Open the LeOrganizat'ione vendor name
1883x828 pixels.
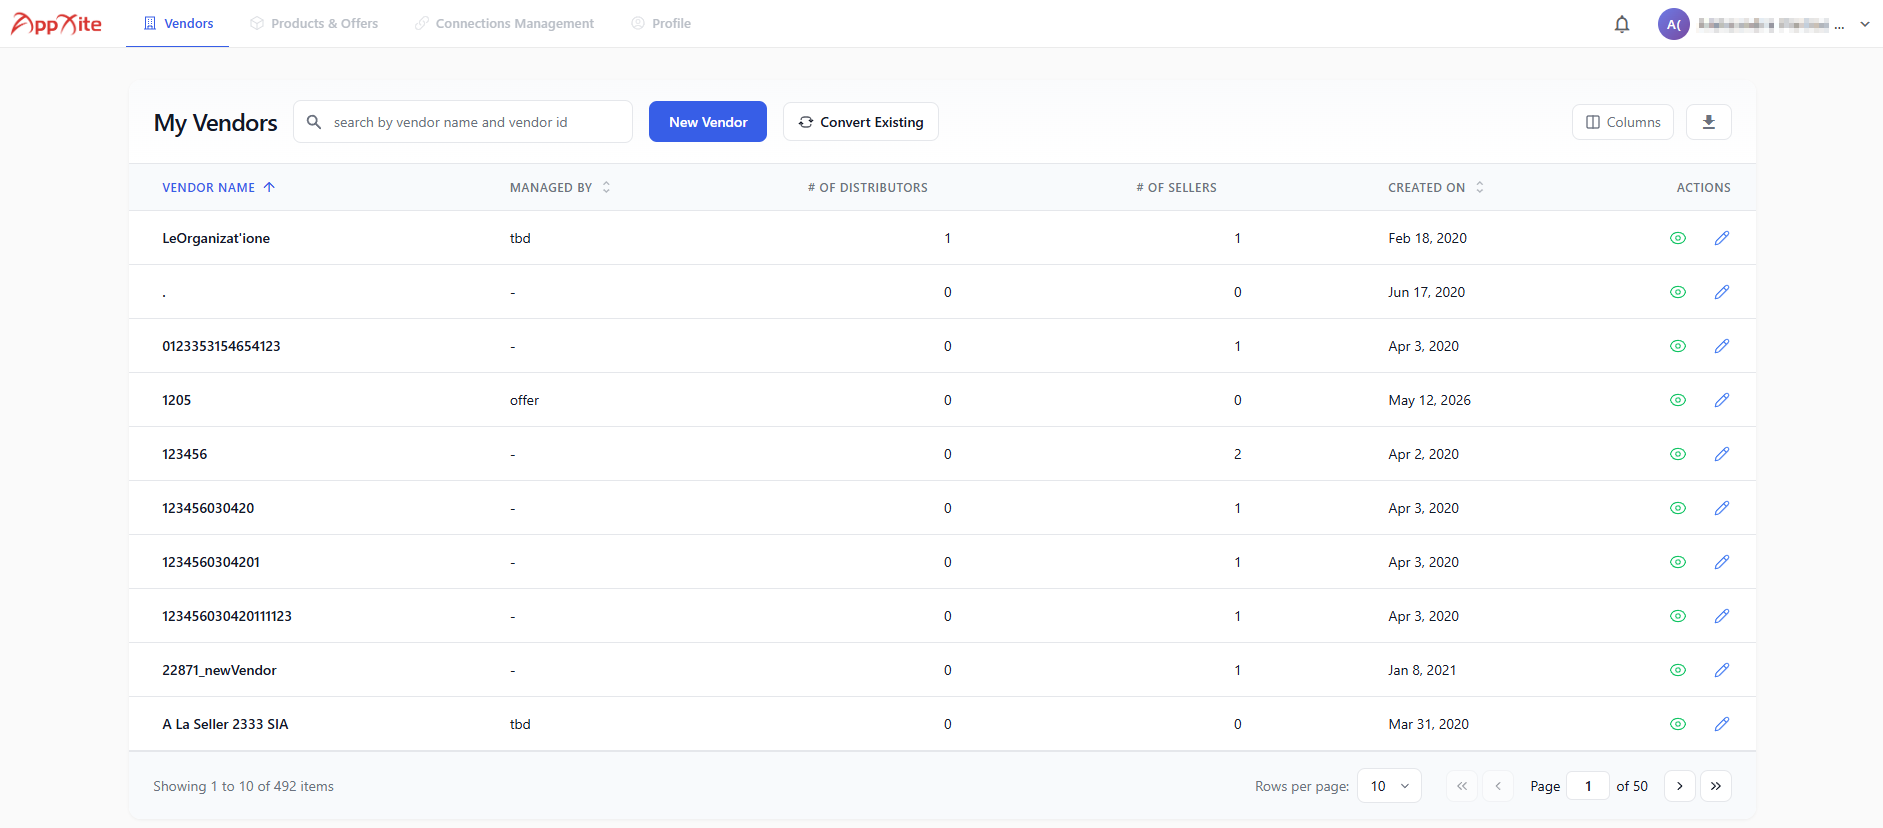pos(216,238)
